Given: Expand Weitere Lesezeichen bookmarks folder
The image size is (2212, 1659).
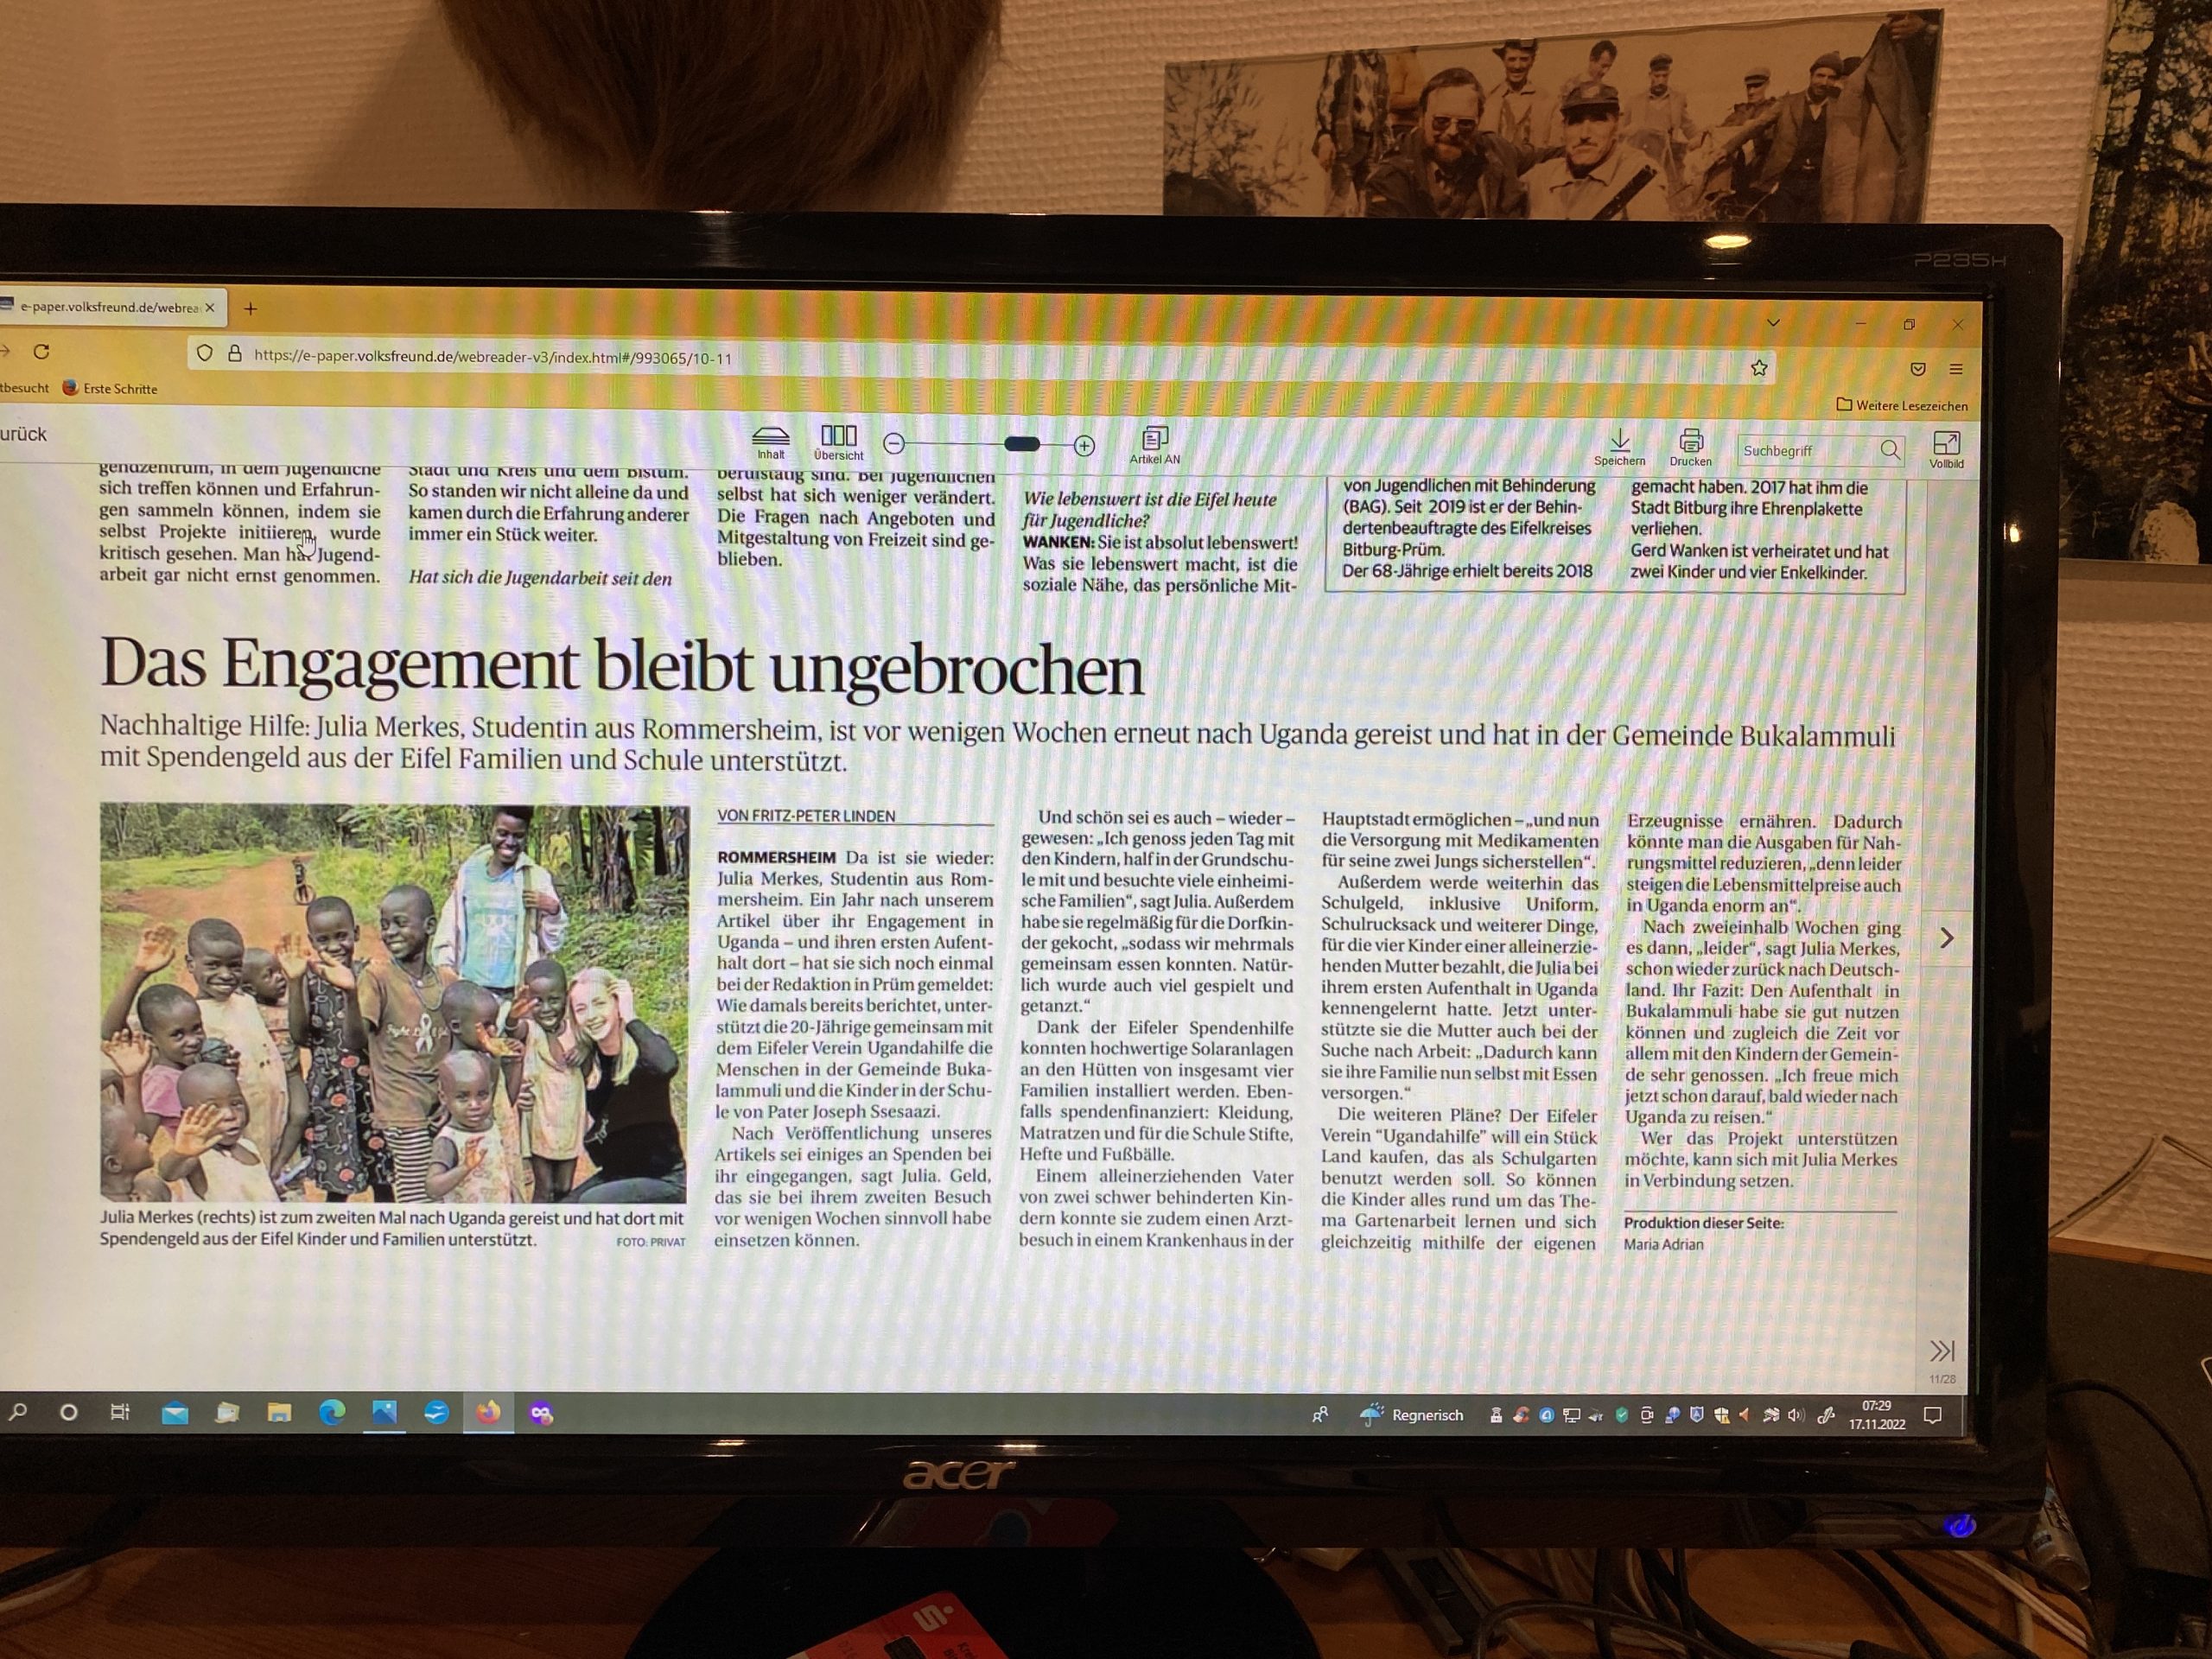Looking at the screenshot, I should (x=1902, y=405).
